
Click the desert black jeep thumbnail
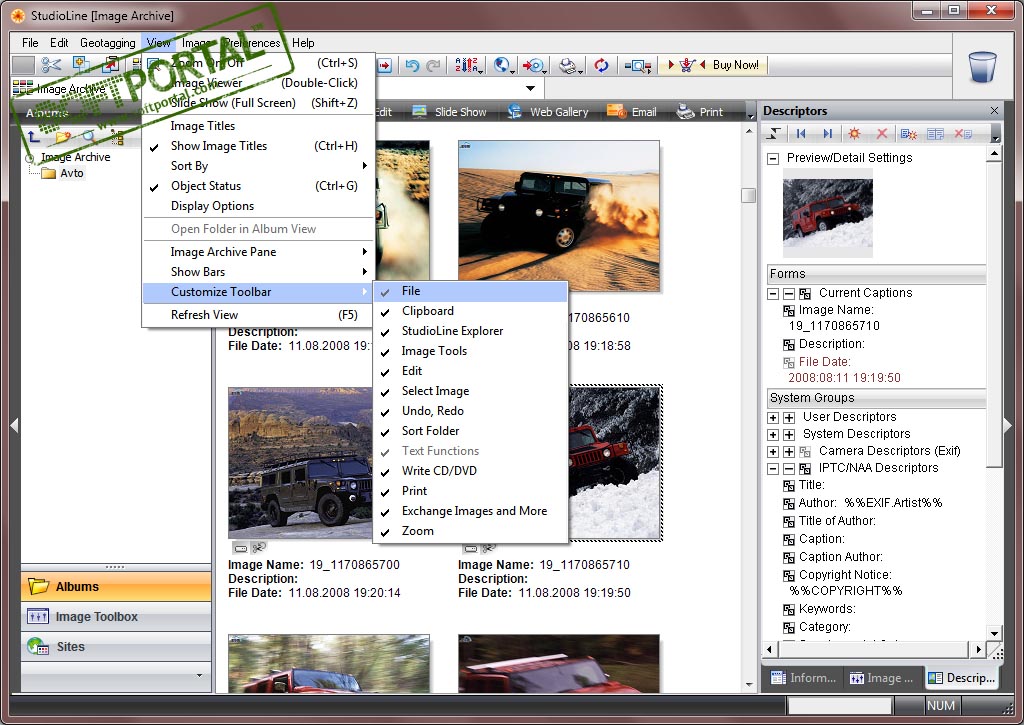coord(559,216)
